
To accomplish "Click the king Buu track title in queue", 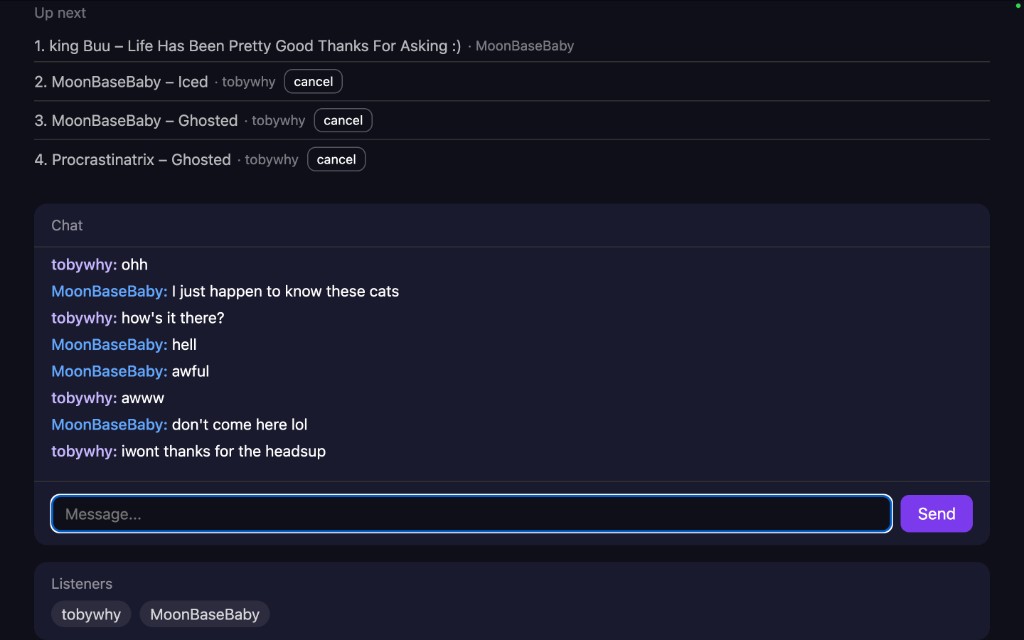I will [x=254, y=46].
